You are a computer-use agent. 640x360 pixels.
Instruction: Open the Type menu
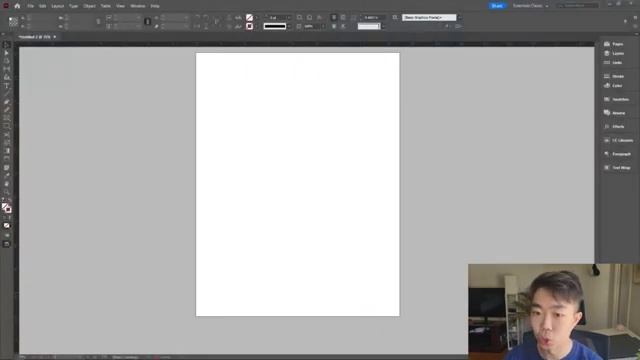(x=73, y=6)
